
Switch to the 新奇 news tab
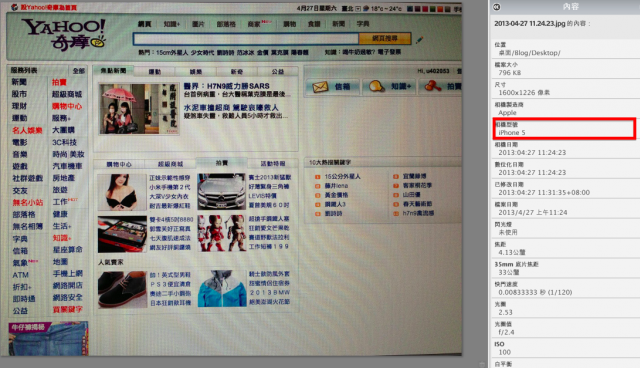[237, 71]
